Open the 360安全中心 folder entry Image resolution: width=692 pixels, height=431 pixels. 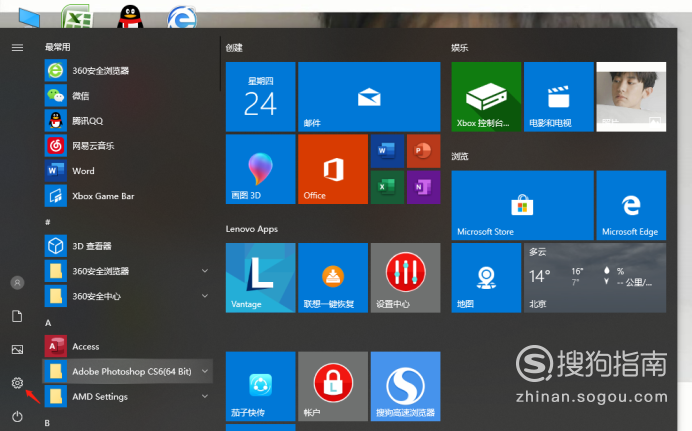coord(128,296)
